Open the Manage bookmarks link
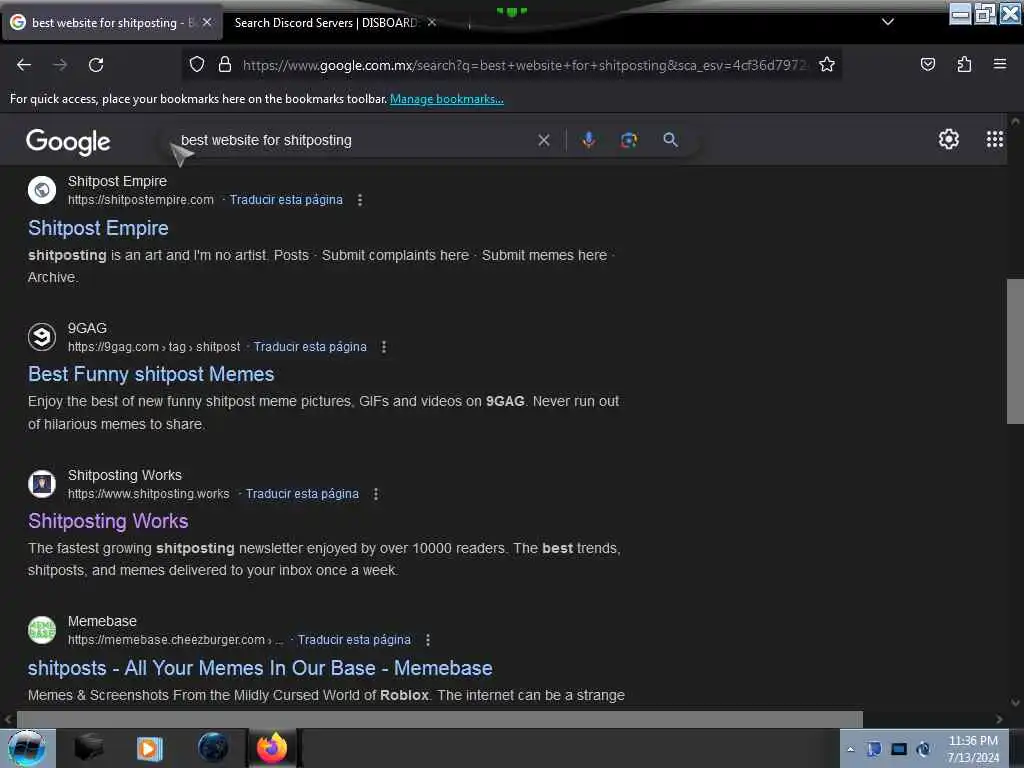Viewport: 1024px width, 768px height. 447,99
